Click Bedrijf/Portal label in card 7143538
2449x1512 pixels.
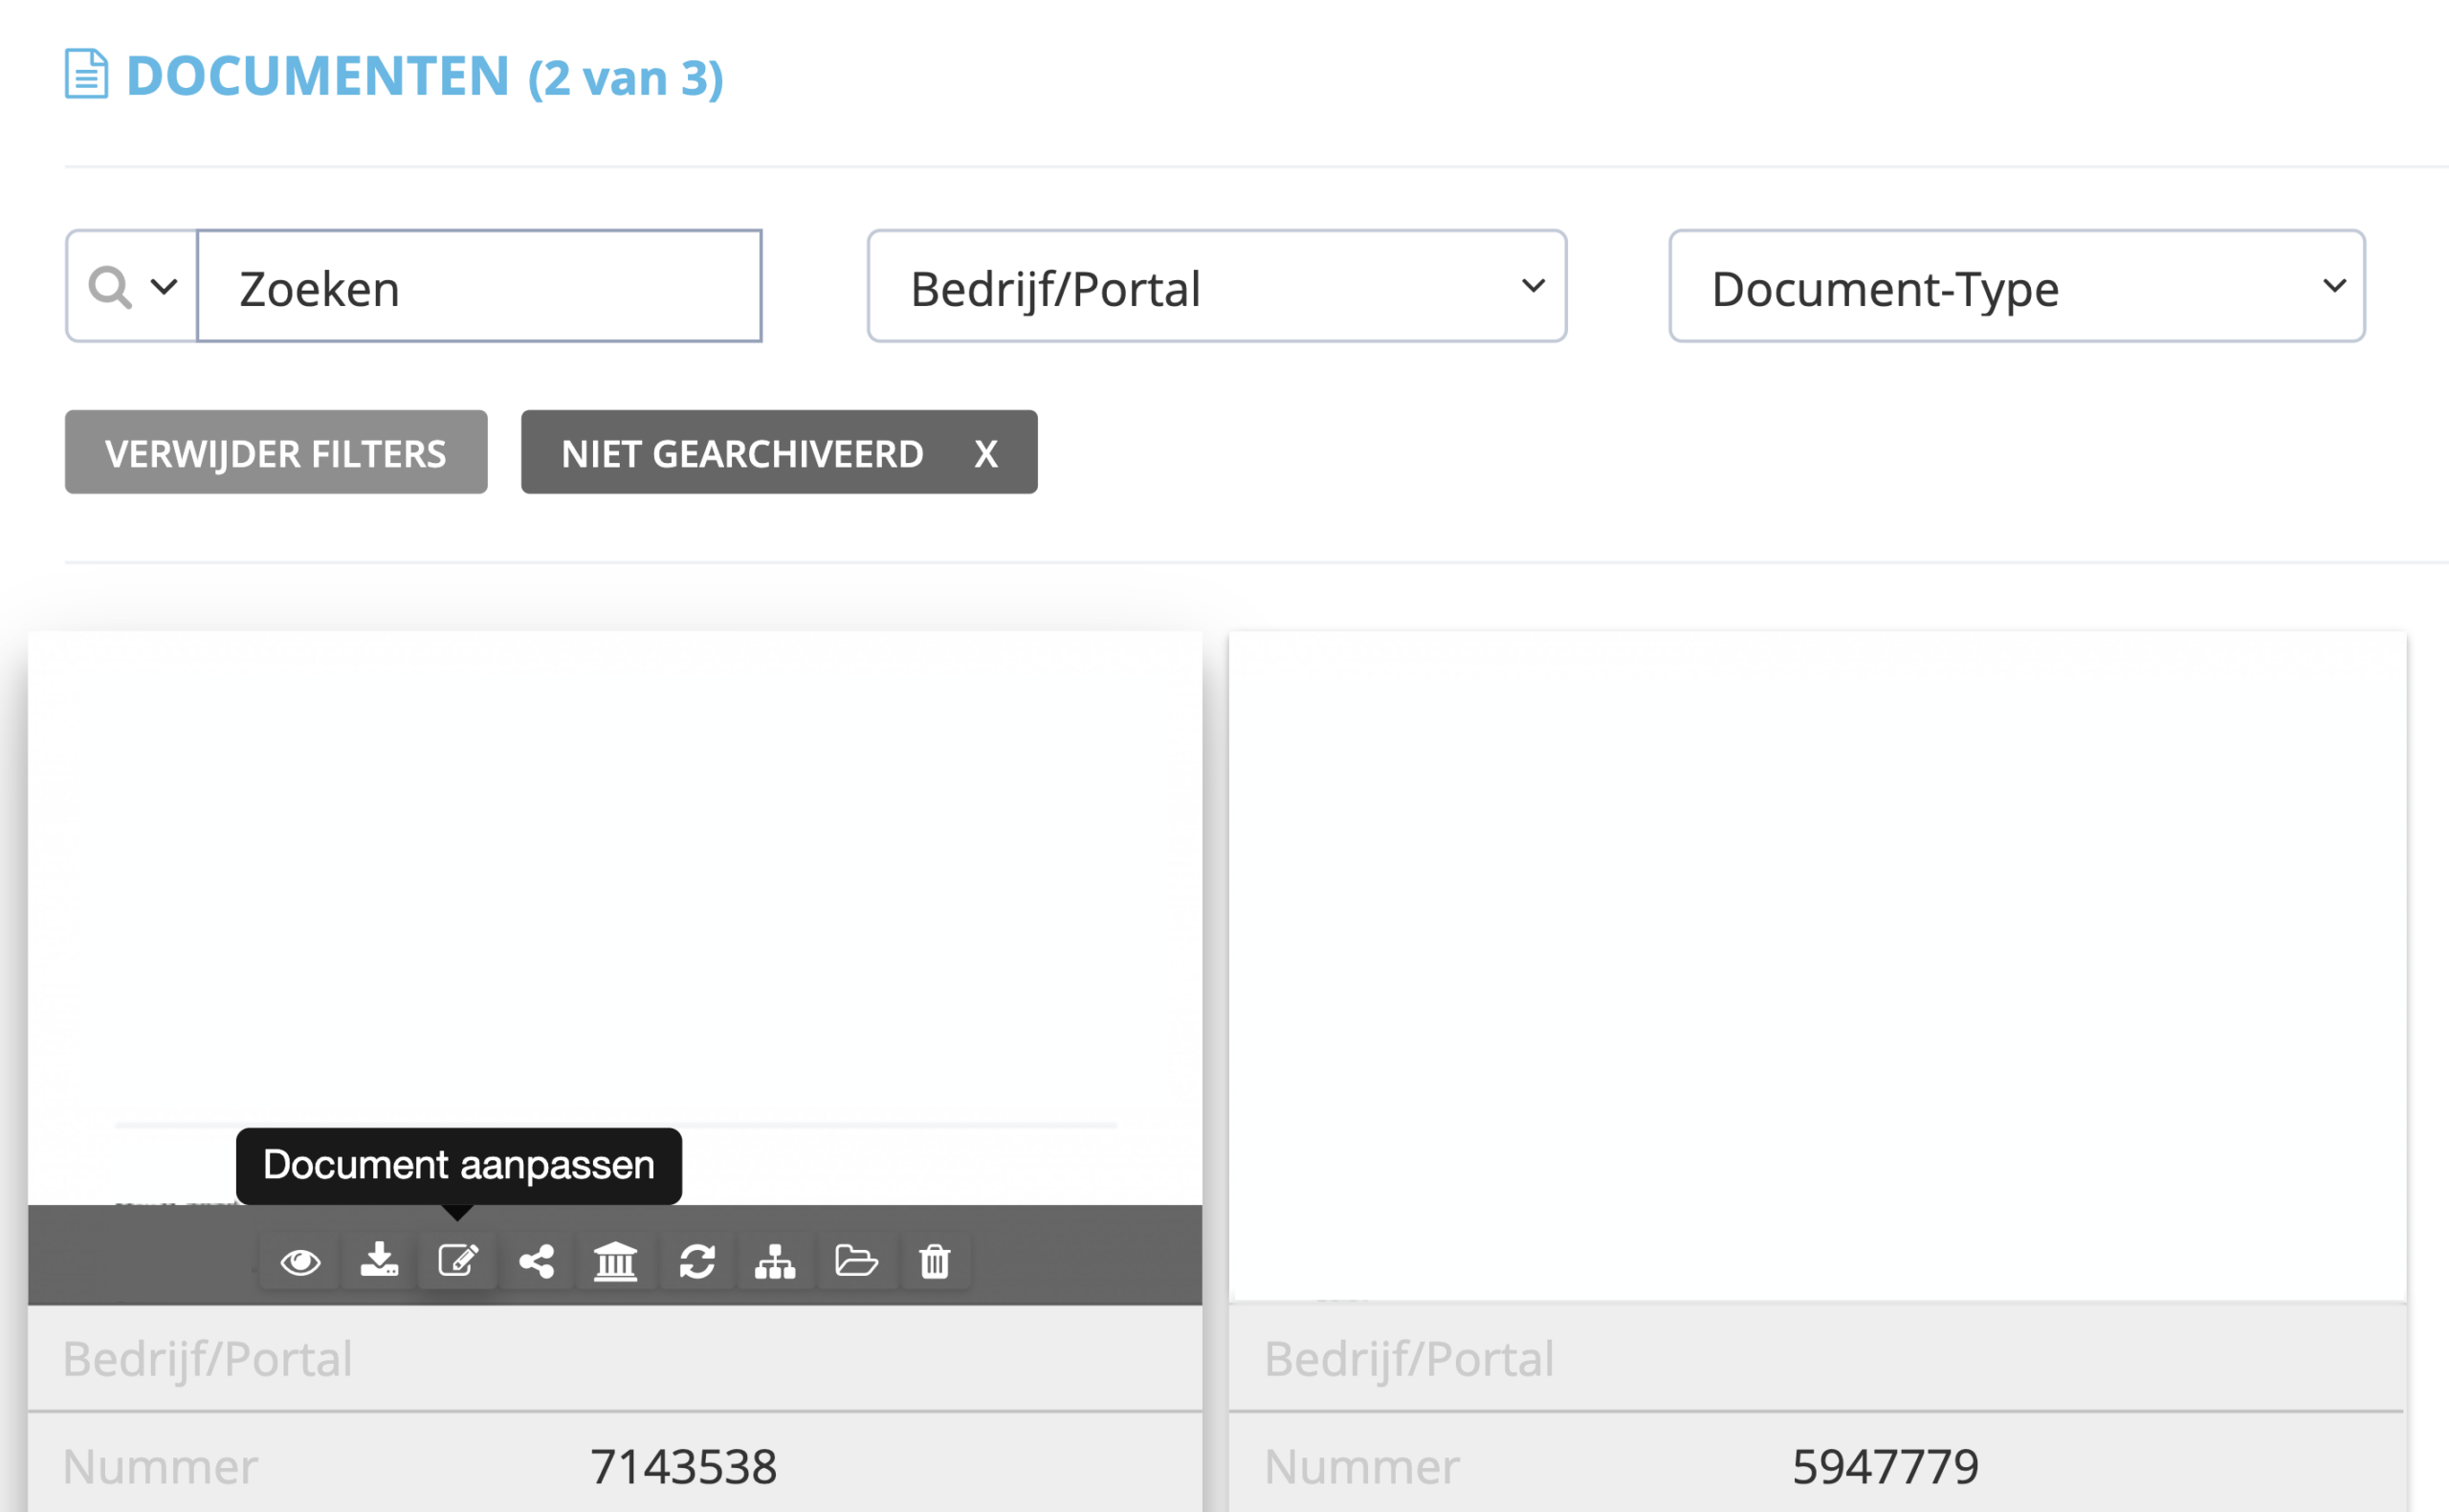207,1359
